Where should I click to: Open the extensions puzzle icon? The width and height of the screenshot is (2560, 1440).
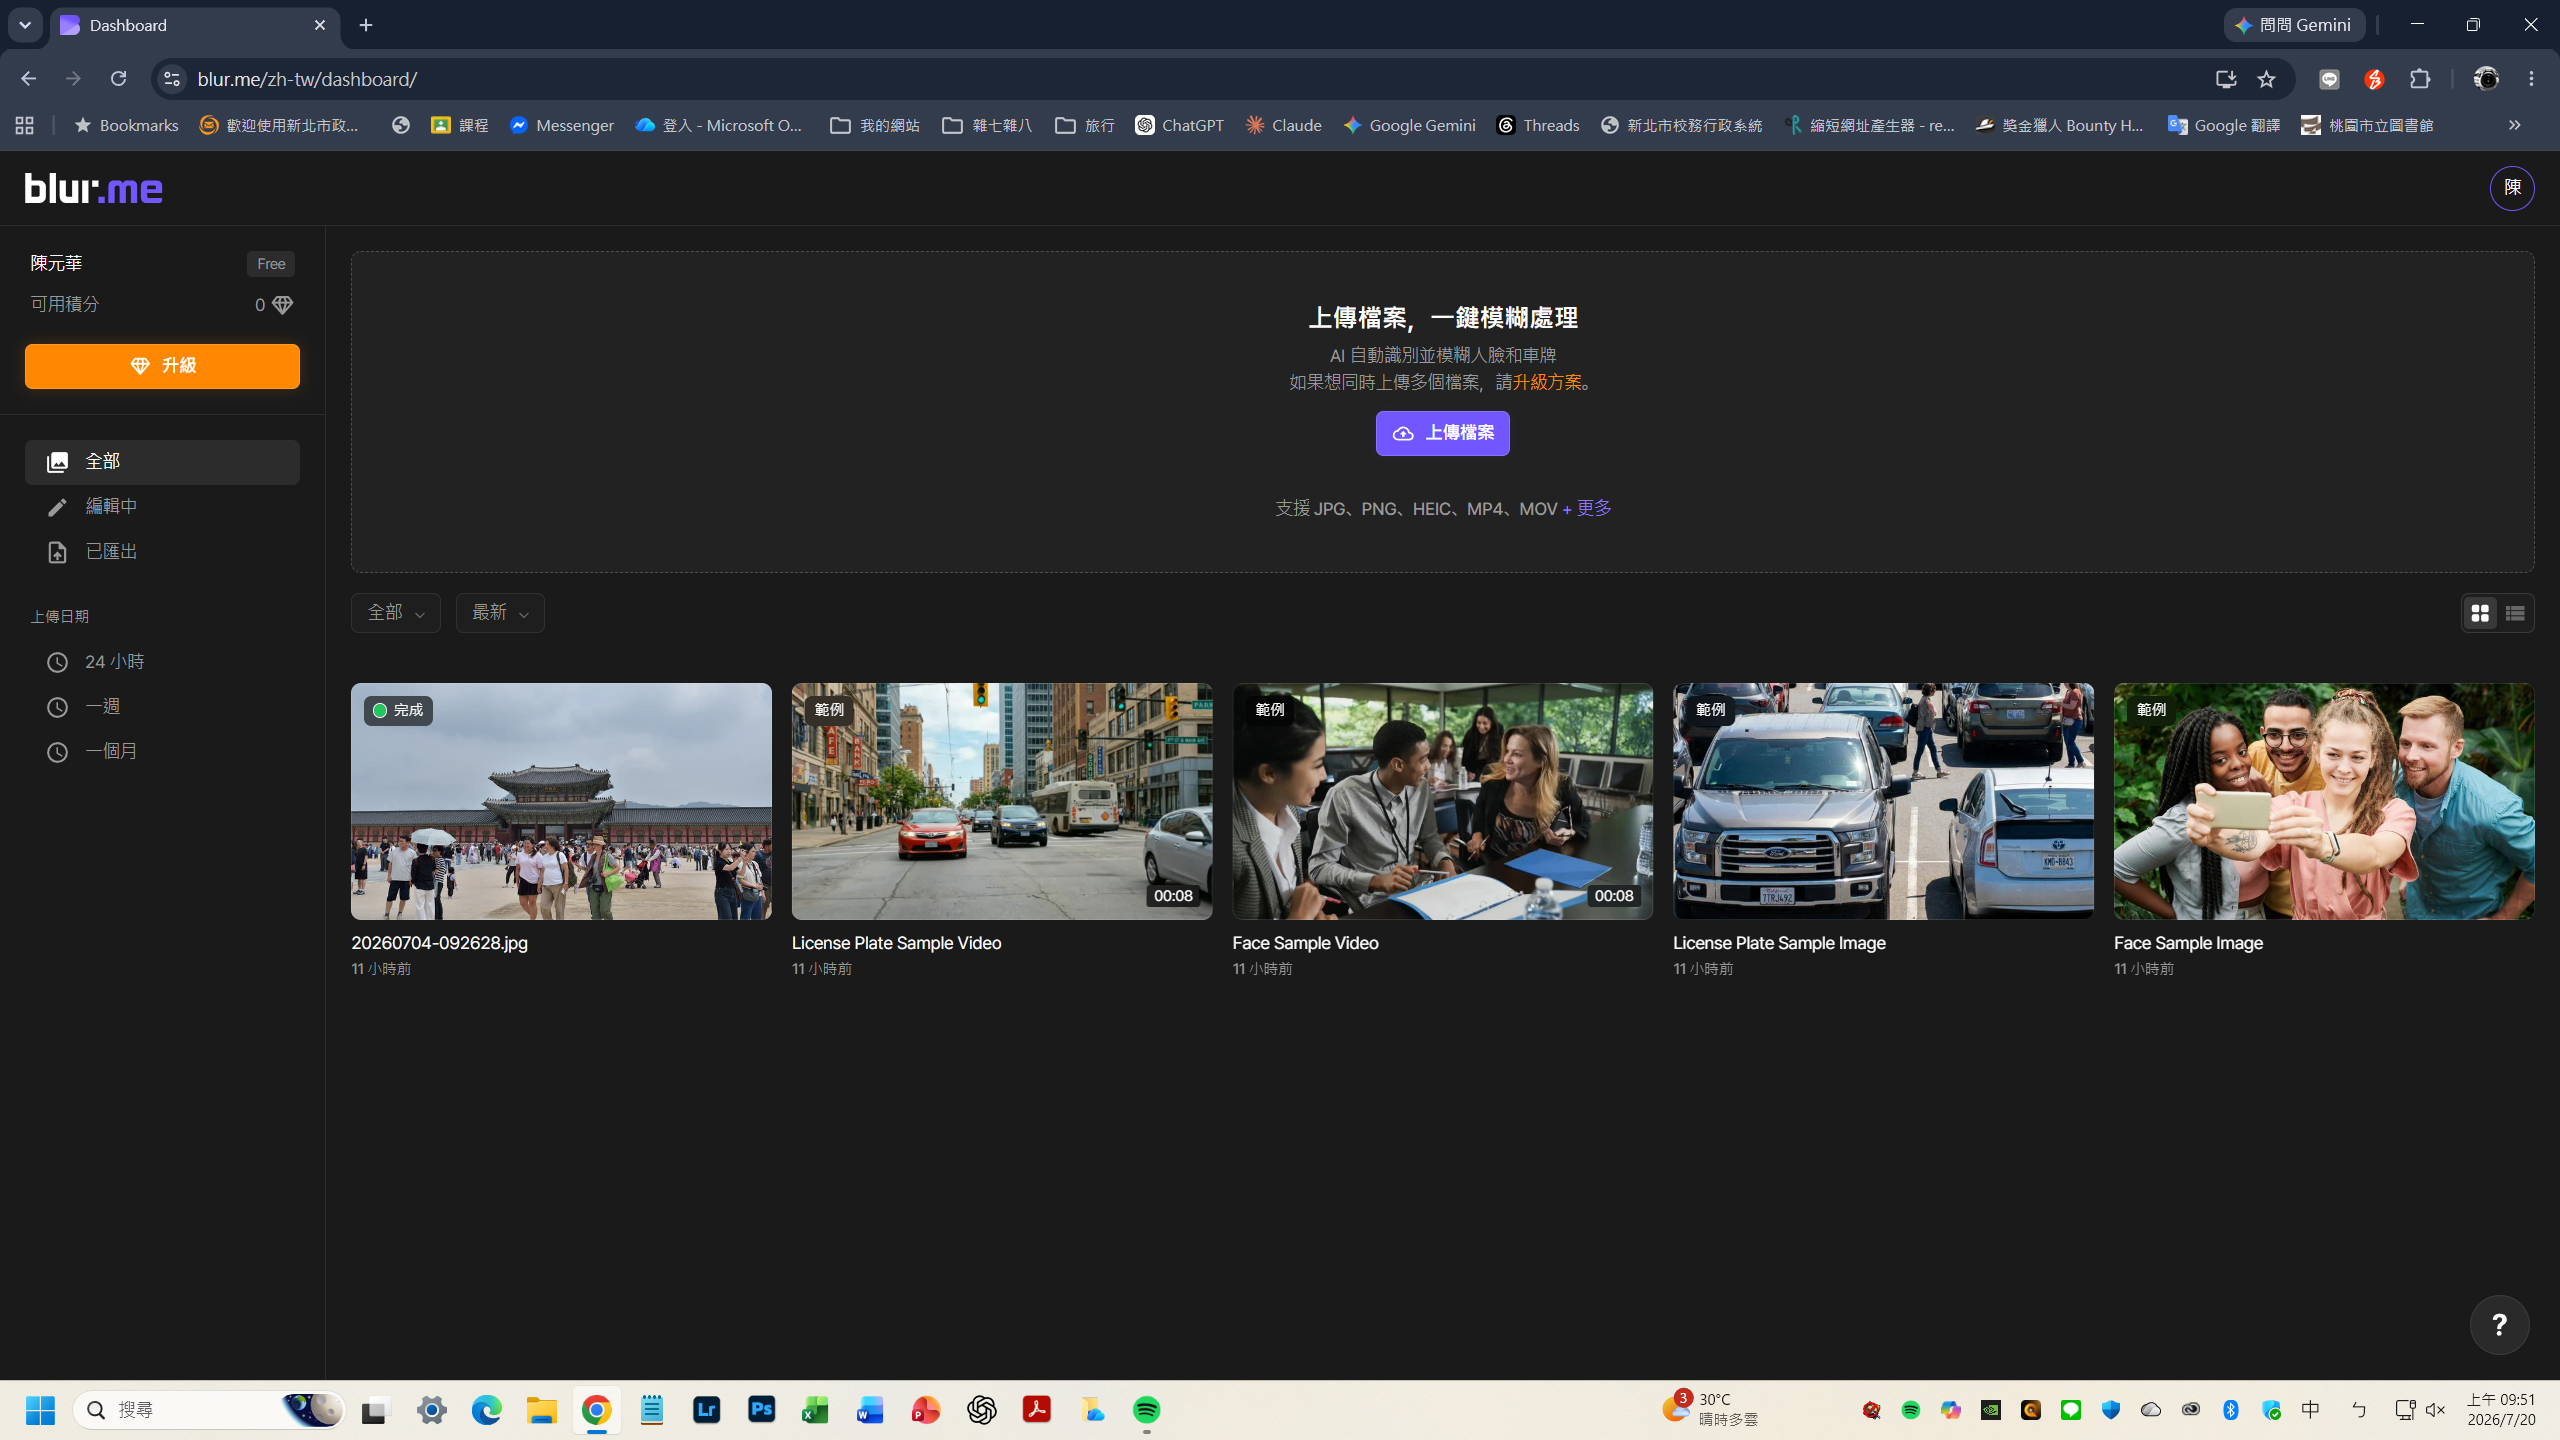point(2420,79)
